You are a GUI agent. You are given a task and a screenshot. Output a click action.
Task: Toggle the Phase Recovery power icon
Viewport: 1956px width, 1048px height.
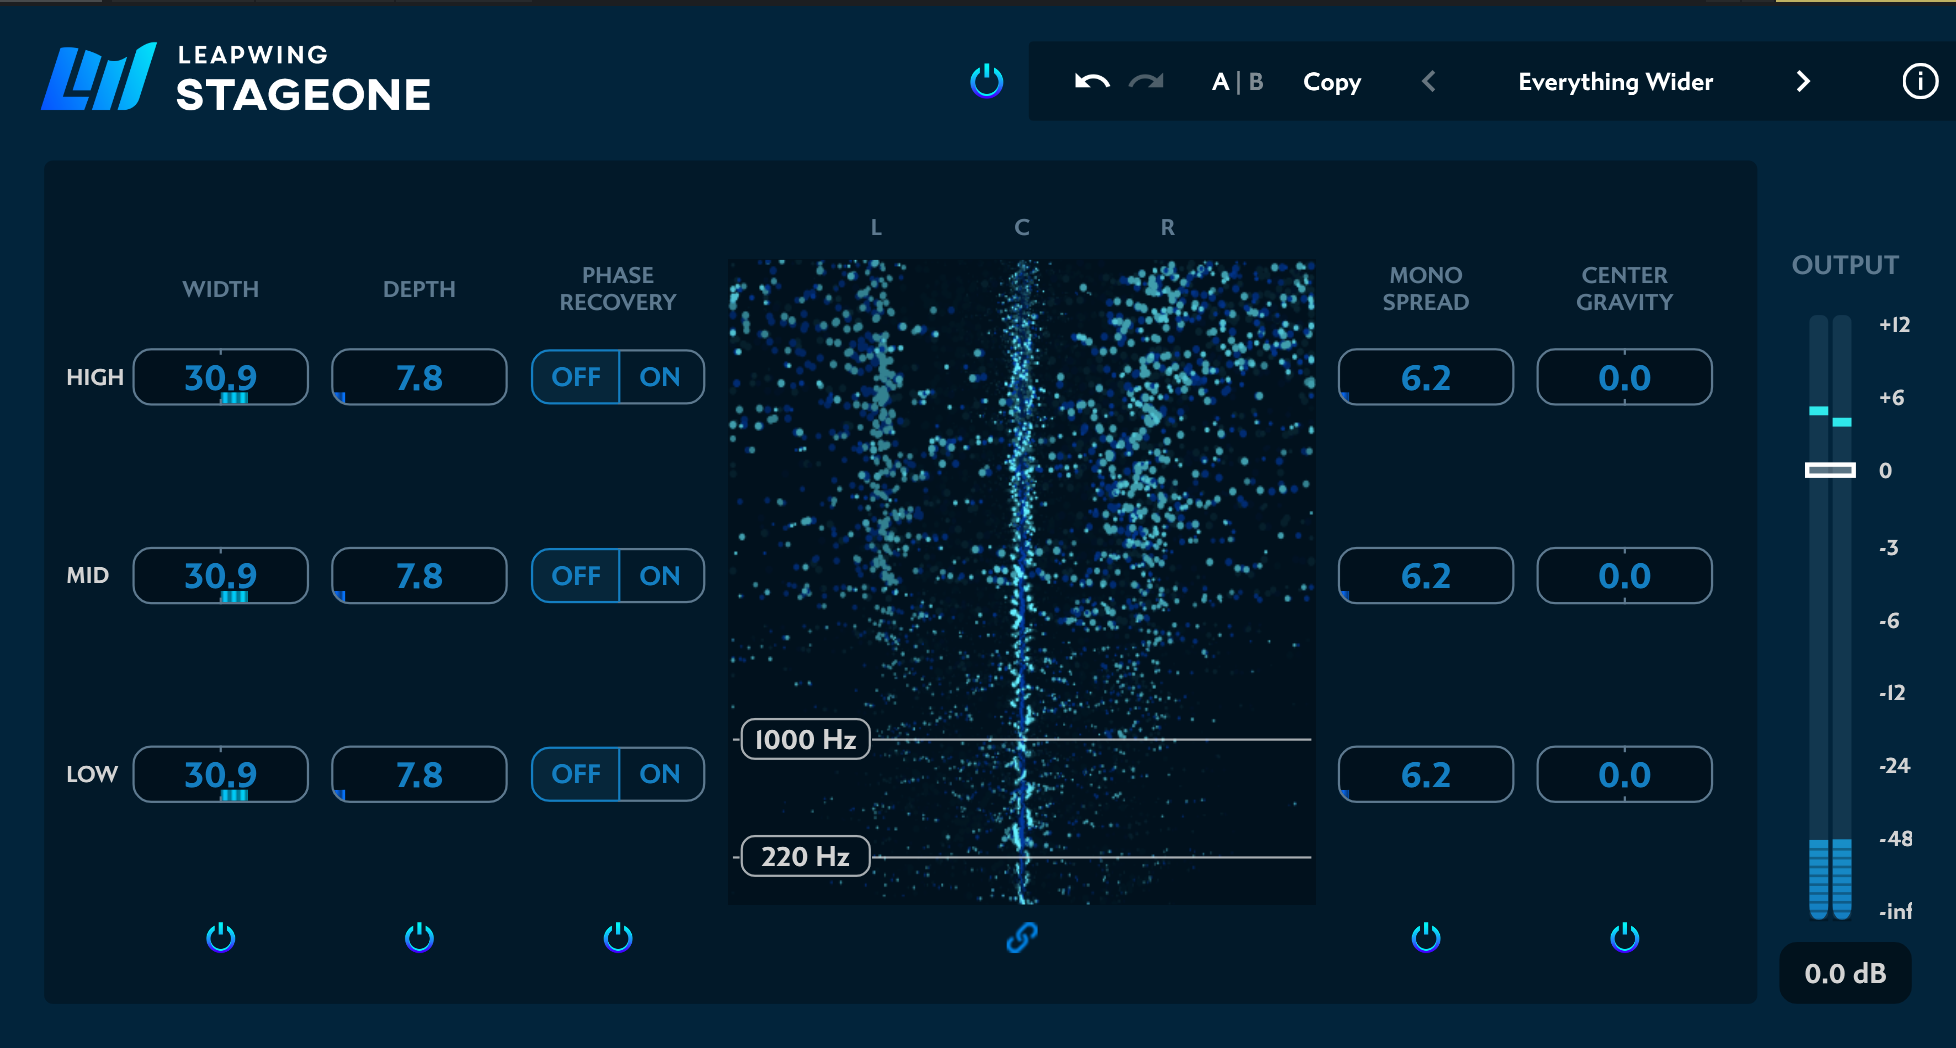coord(618,937)
